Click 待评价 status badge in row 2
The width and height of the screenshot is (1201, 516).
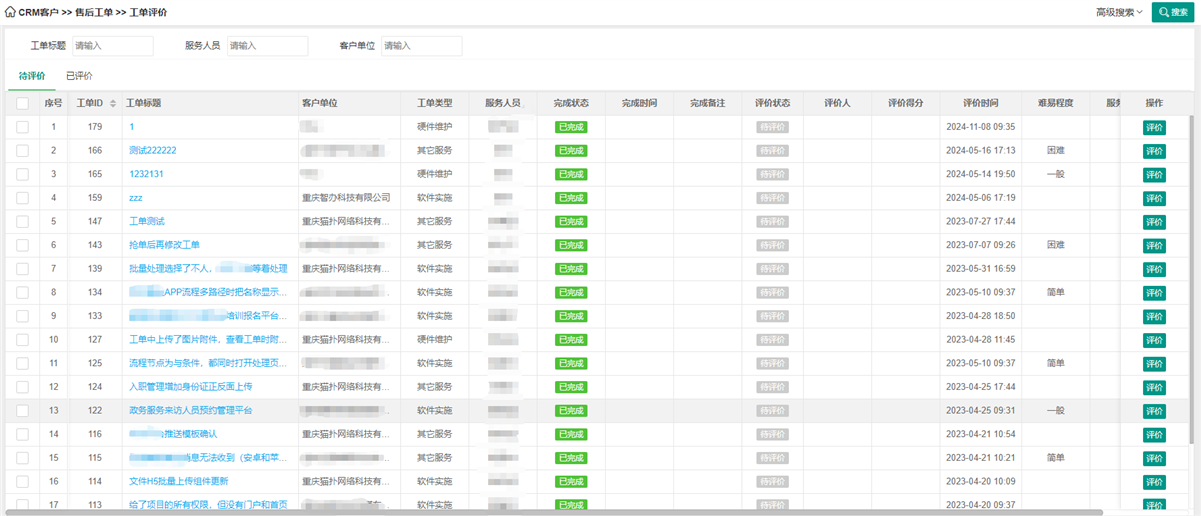point(772,151)
